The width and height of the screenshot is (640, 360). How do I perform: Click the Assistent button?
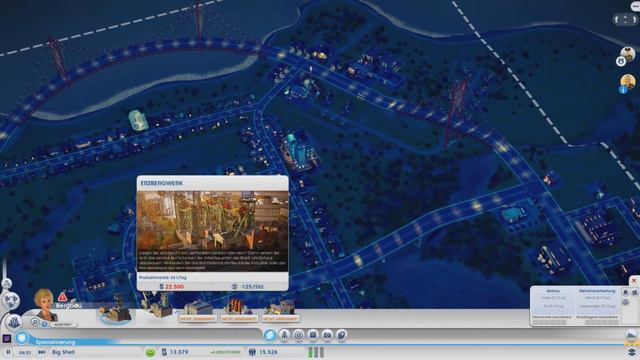pyautogui.click(x=63, y=324)
